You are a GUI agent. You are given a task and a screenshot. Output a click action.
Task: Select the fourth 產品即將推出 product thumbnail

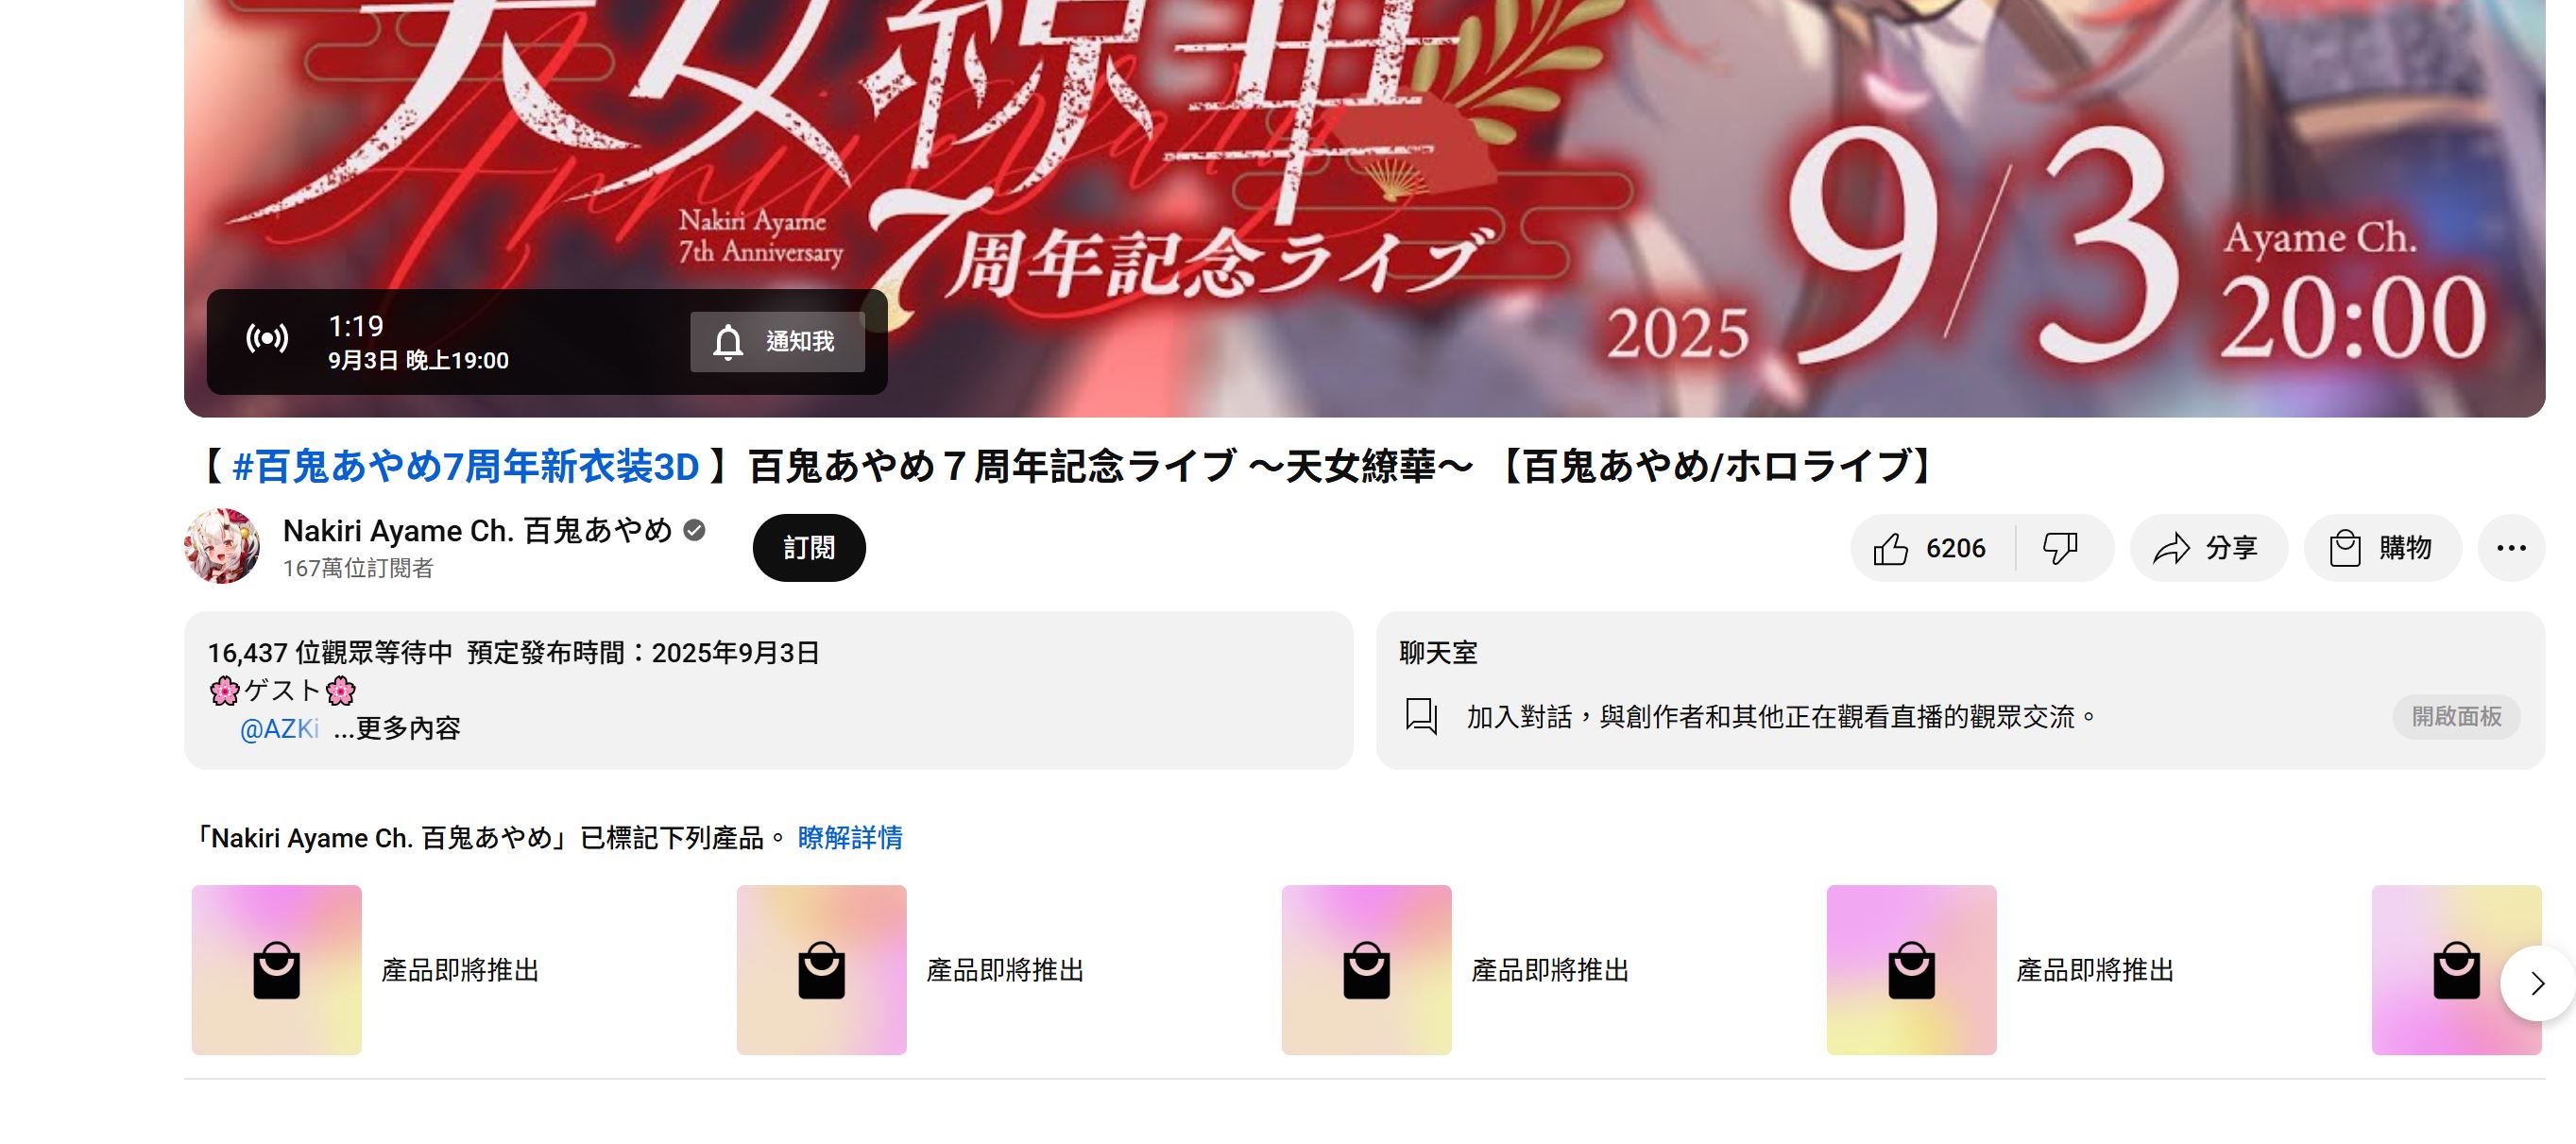tap(1912, 969)
